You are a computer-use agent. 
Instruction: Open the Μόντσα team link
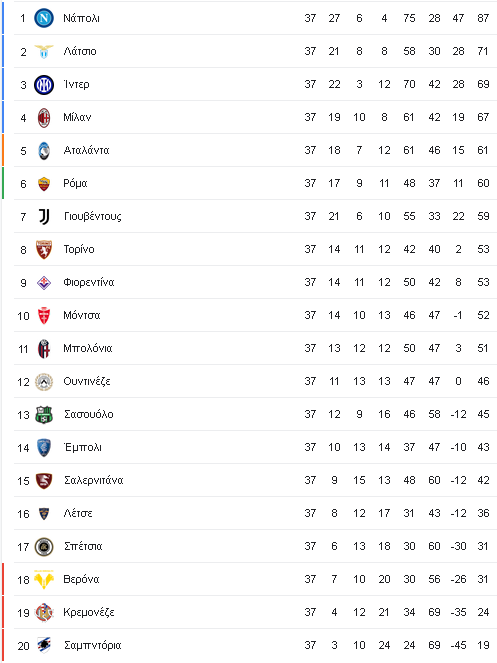(x=82, y=315)
